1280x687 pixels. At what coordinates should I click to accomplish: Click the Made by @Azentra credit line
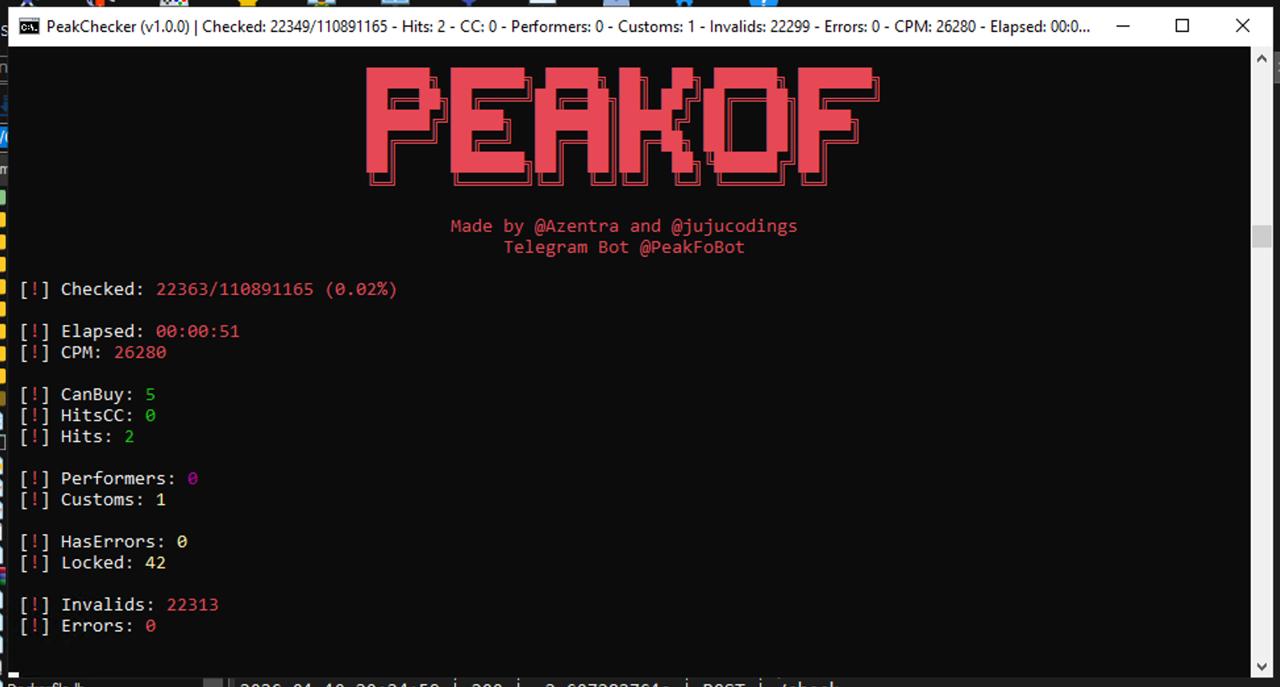pos(624,226)
